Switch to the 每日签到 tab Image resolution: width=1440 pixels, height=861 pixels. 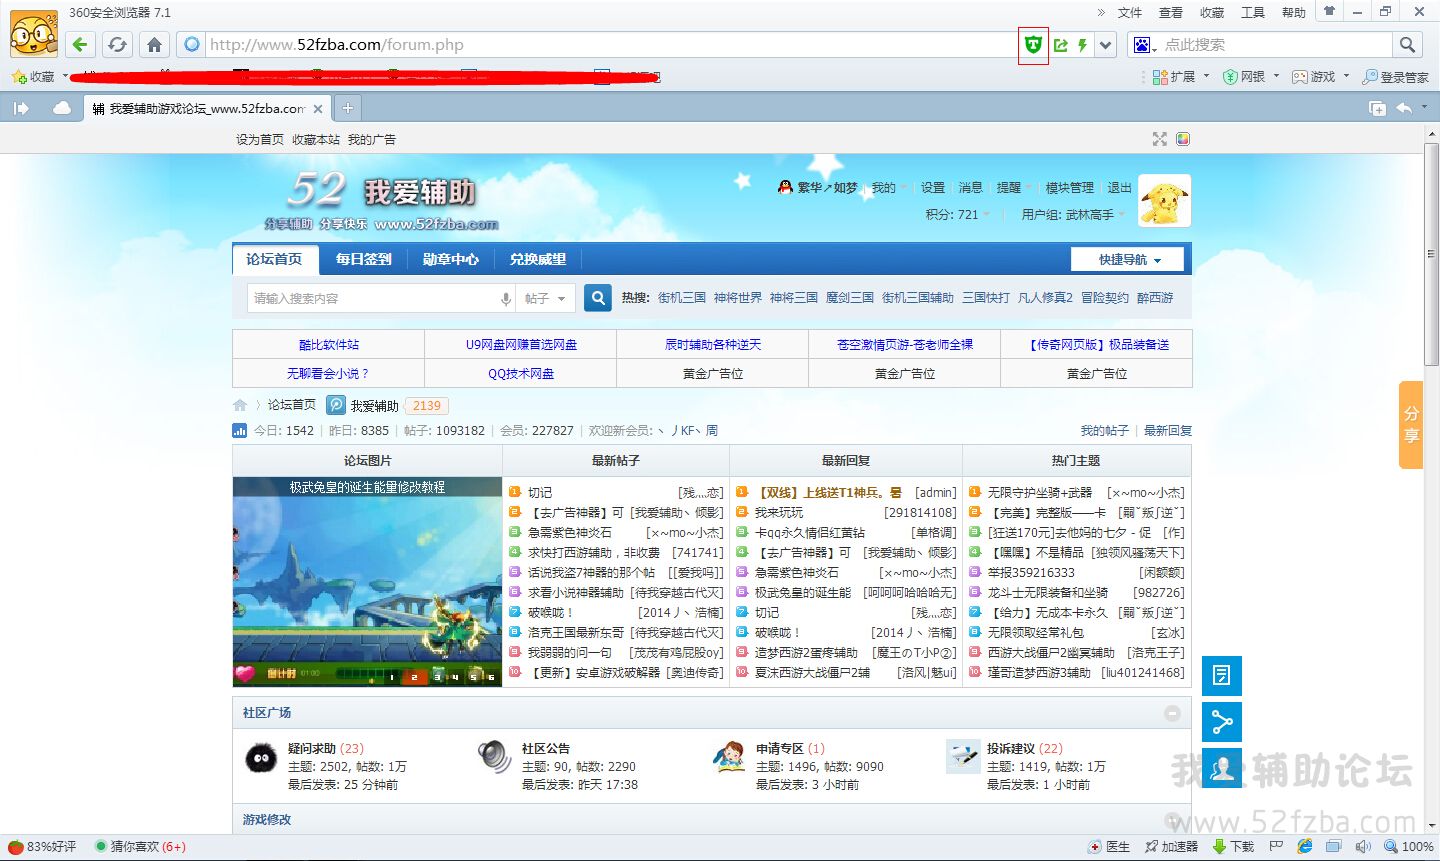coord(364,259)
